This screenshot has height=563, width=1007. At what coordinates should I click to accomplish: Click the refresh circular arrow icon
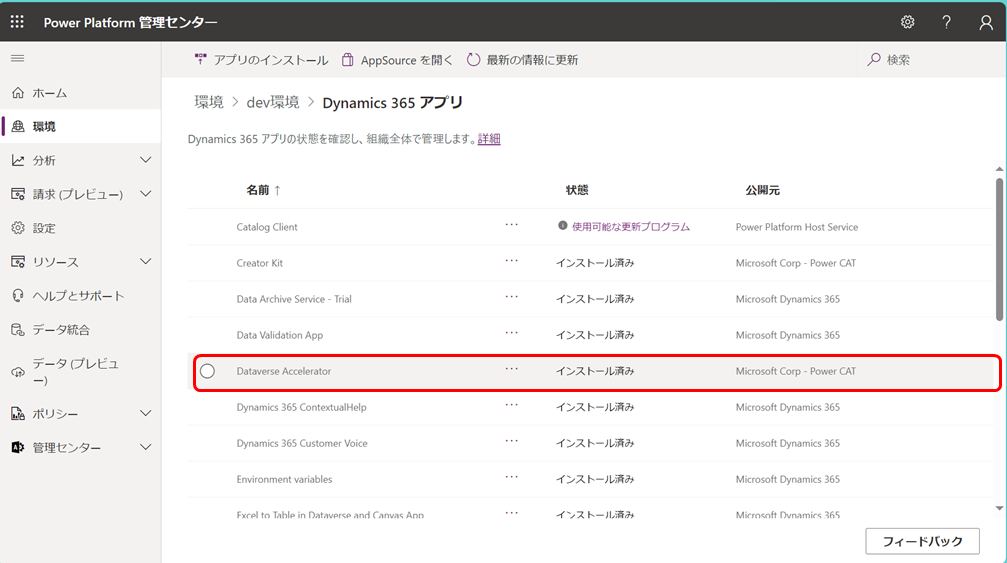[x=473, y=60]
